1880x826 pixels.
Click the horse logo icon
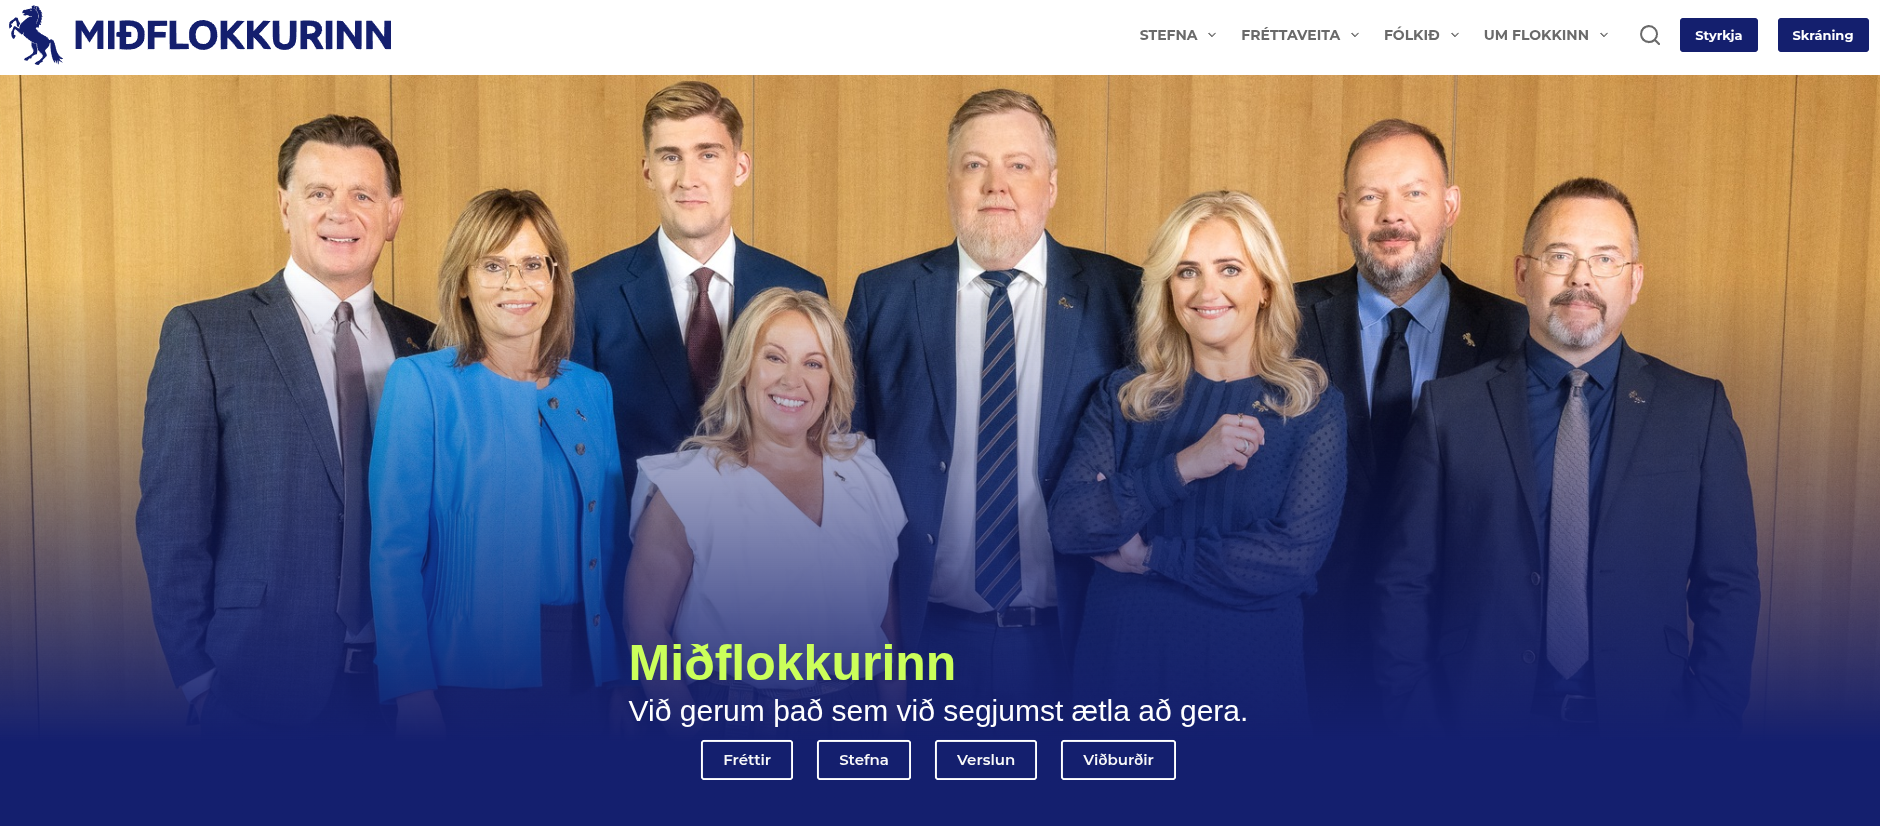36,35
